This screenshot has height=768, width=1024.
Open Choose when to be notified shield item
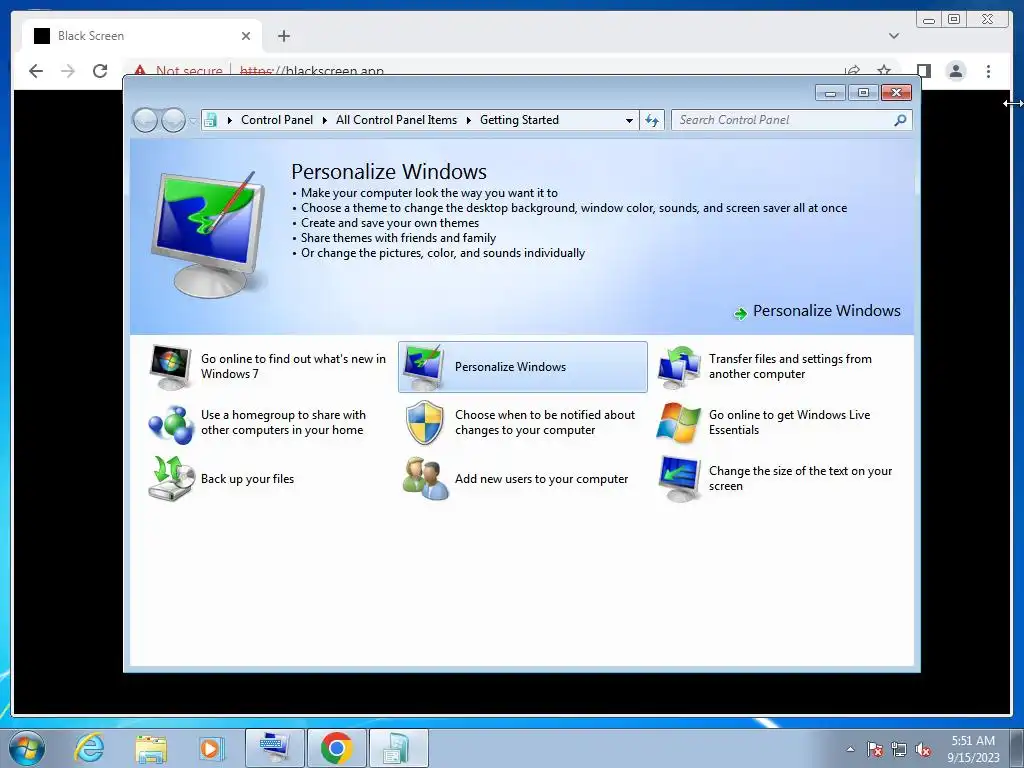click(522, 423)
